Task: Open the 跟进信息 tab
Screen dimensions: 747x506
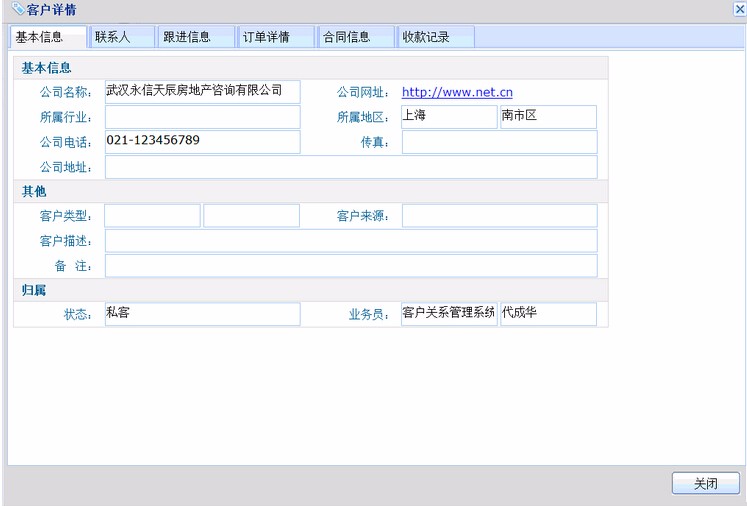Action: 196,37
